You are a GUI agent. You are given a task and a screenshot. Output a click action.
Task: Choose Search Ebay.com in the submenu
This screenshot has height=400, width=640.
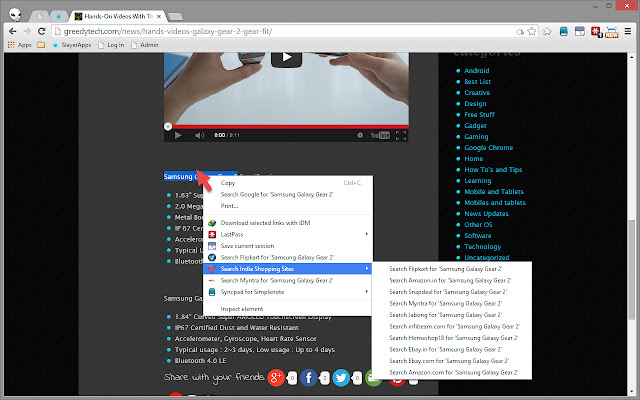click(452, 361)
